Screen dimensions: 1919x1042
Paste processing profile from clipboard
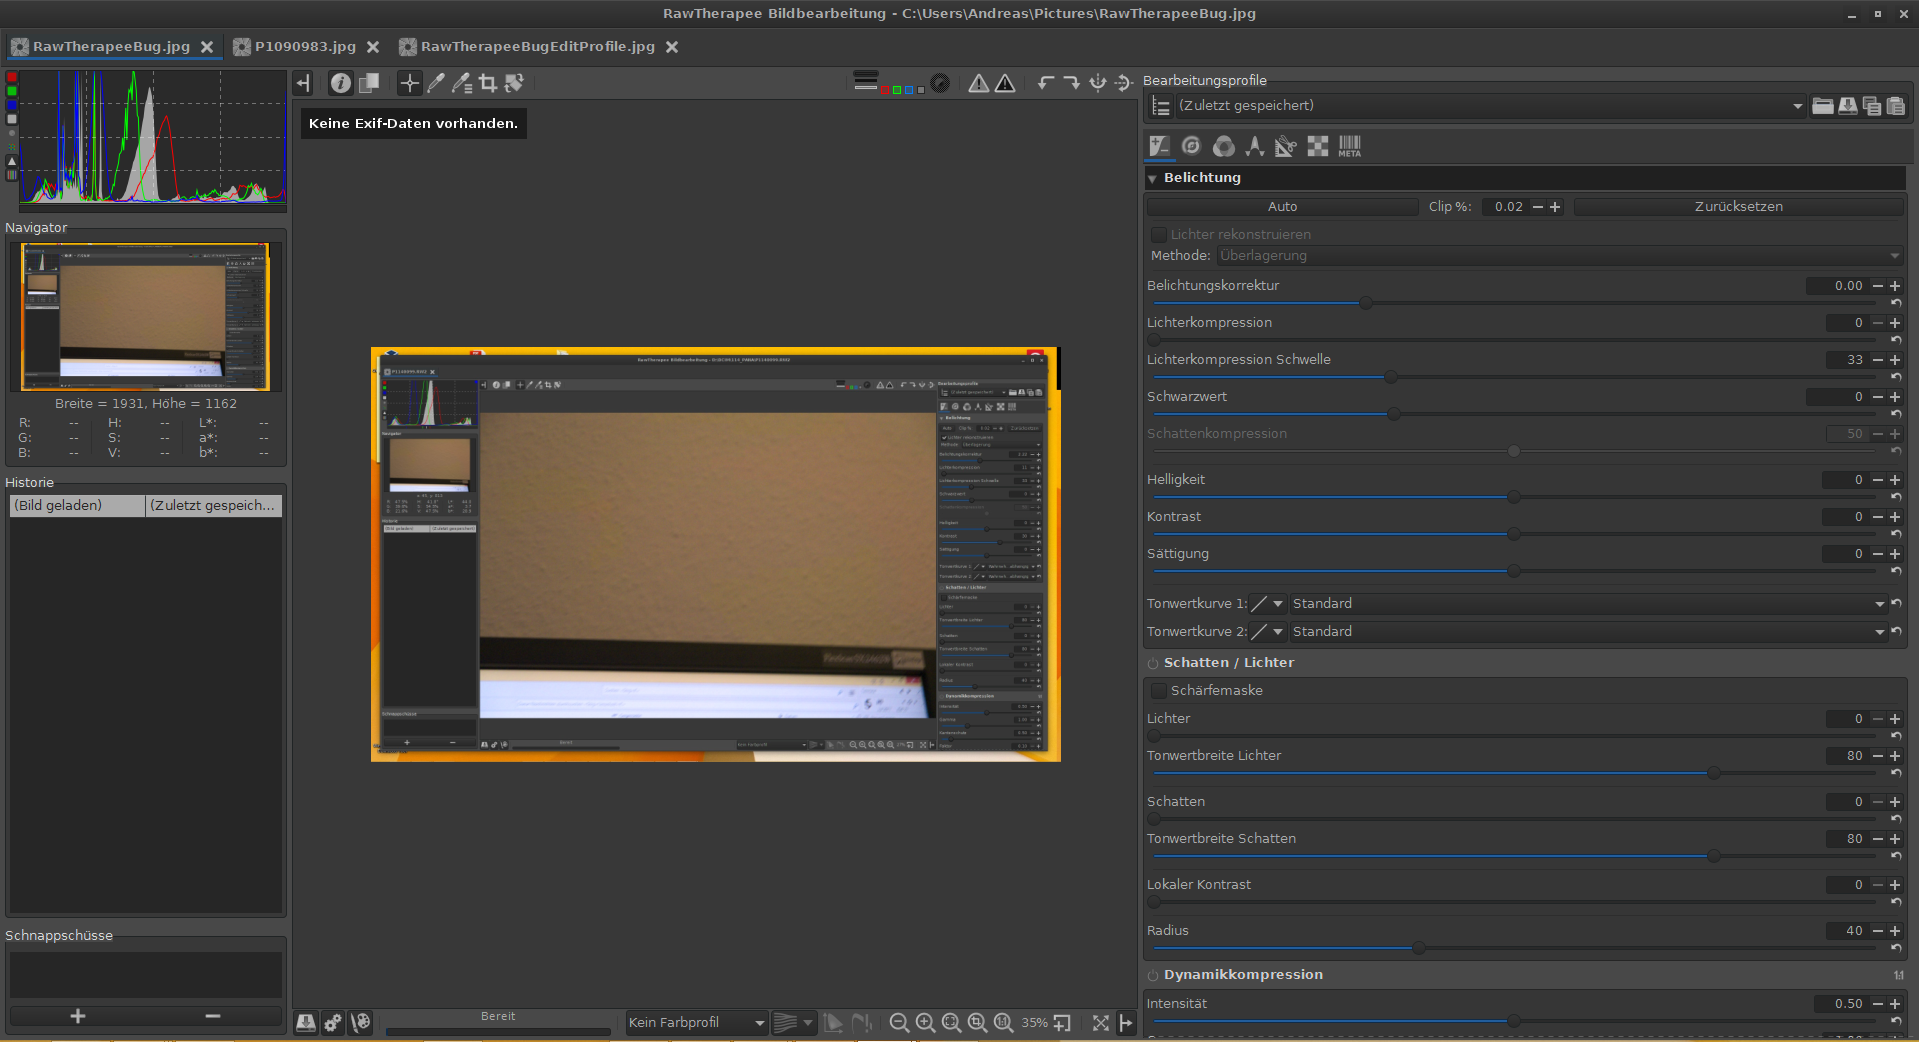coord(1896,106)
